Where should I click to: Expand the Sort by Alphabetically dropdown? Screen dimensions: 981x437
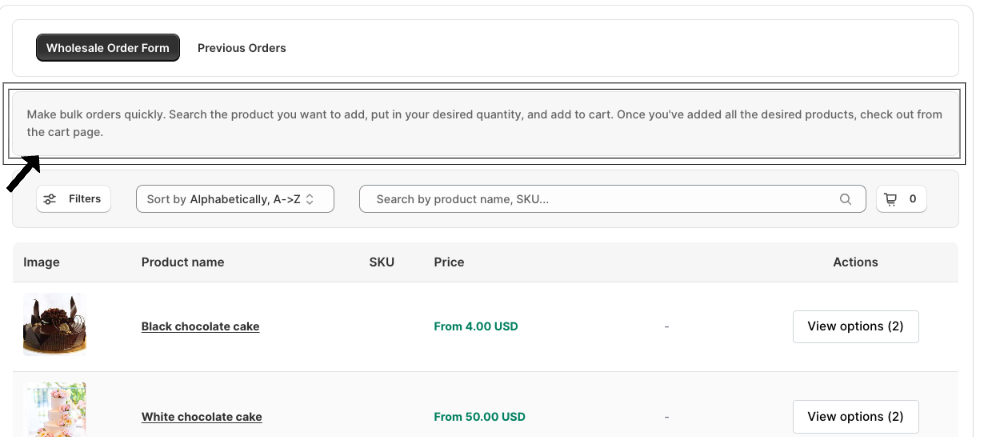(x=235, y=199)
